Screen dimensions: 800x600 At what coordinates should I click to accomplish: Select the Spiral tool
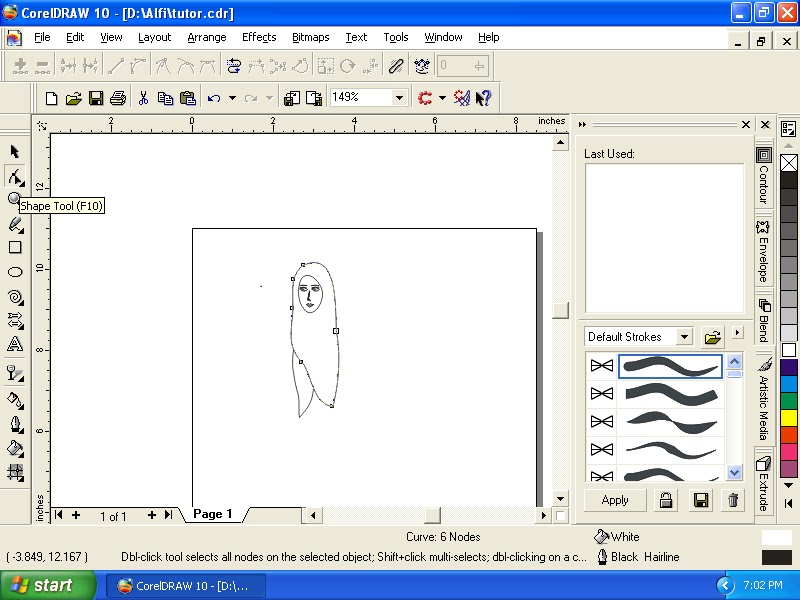click(15, 297)
